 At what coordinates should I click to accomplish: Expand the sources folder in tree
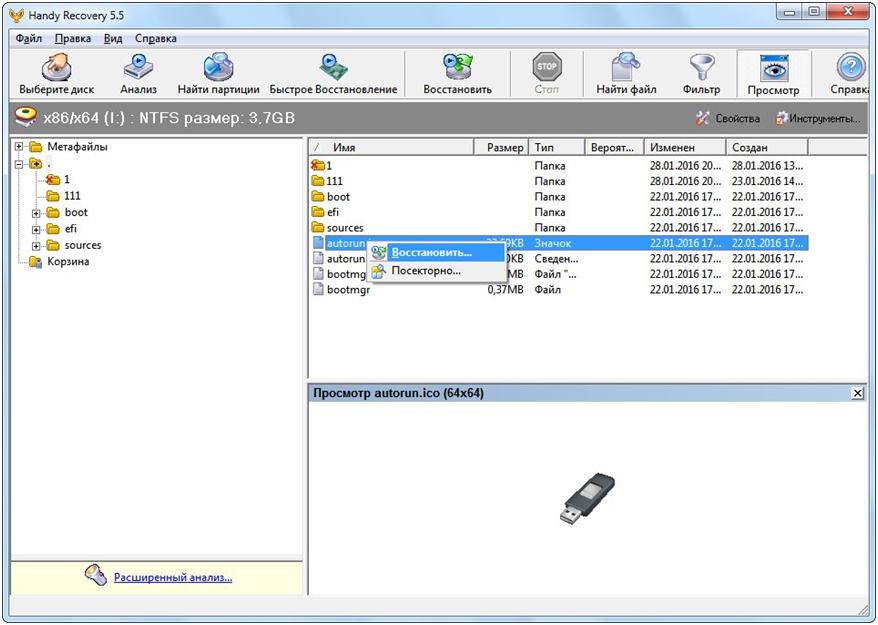point(36,245)
